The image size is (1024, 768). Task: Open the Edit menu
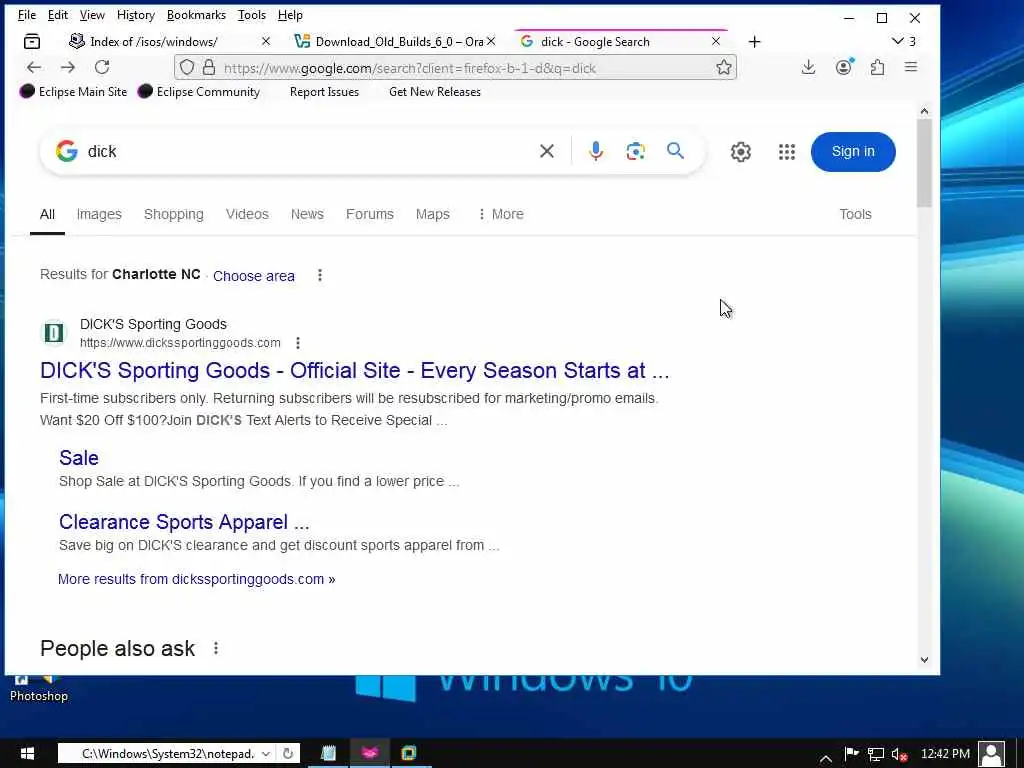coord(57,15)
